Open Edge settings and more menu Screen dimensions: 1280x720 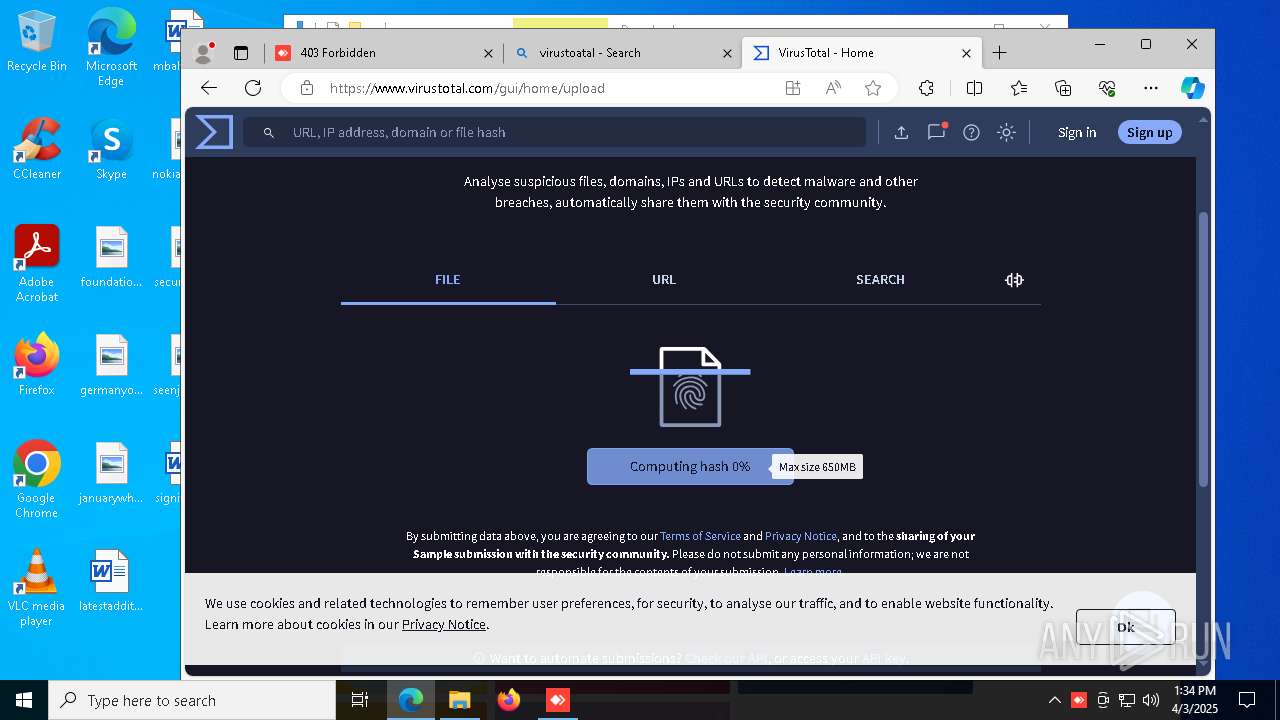coord(1150,88)
